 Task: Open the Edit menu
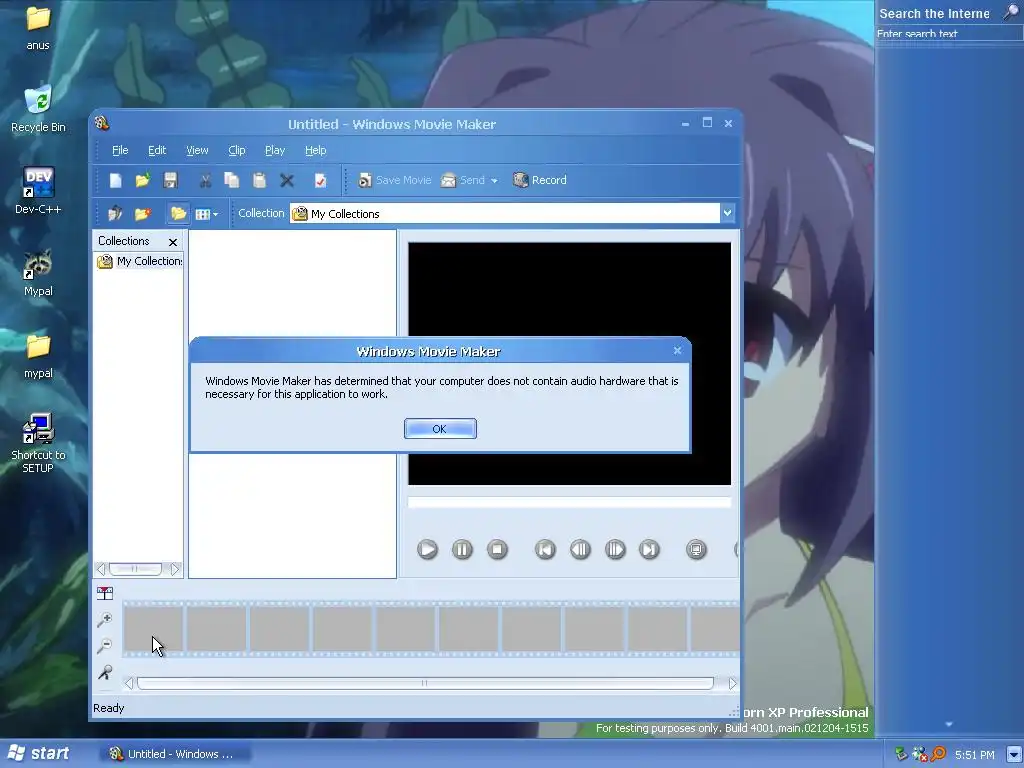[x=157, y=150]
